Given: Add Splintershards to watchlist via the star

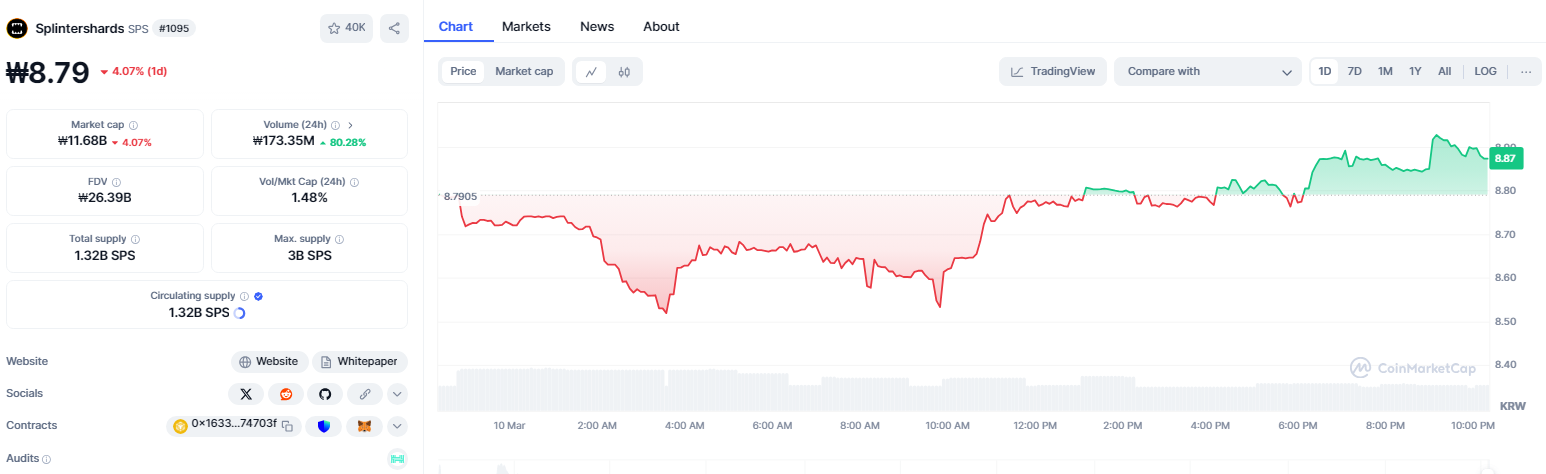Looking at the screenshot, I should point(346,28).
